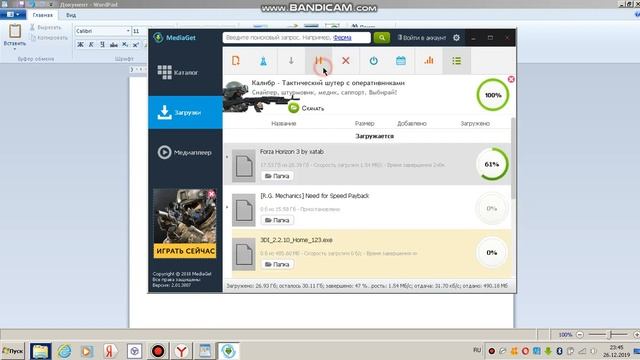Image resolution: width=640 pixels, height=360 pixels.
Task: Sort downloads by 'Название' column header
Action: point(284,123)
